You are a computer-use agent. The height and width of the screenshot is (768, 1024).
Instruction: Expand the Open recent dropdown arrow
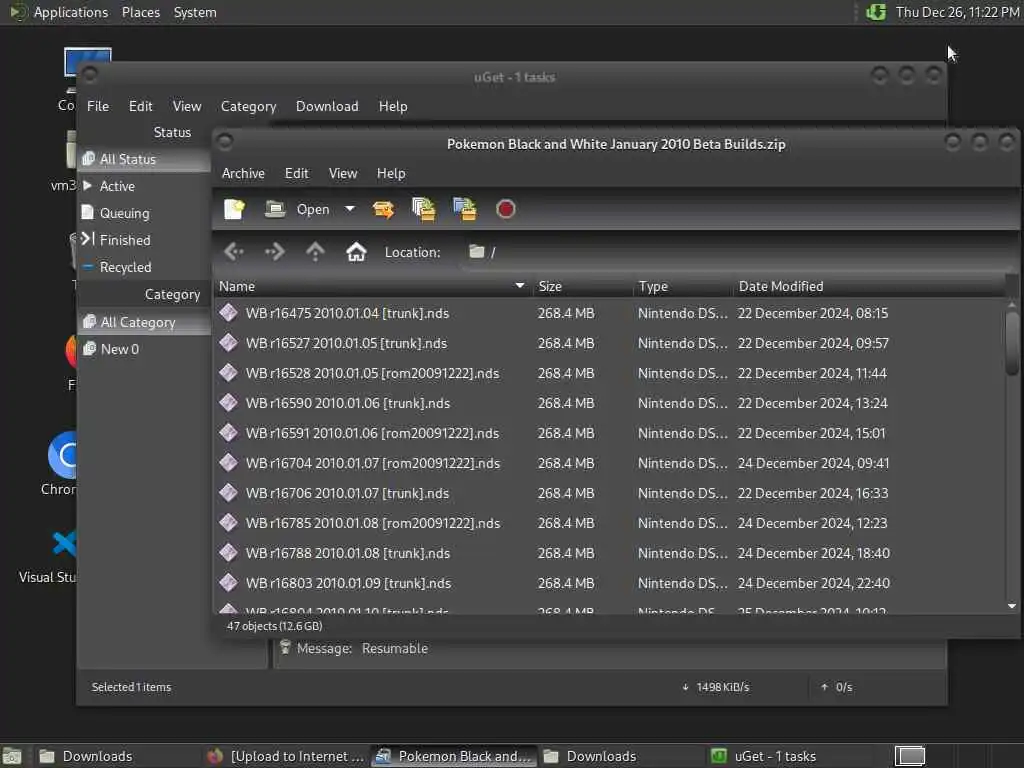(350, 209)
